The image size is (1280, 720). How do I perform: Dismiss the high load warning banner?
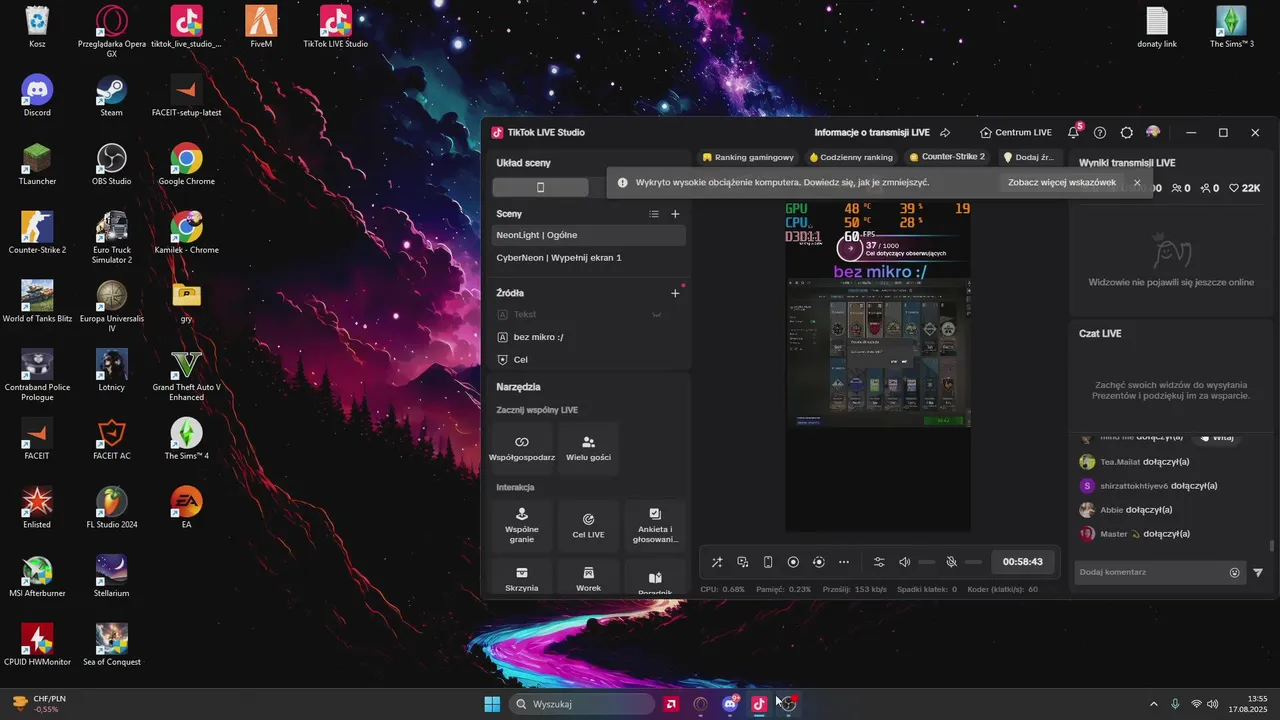(x=1137, y=183)
